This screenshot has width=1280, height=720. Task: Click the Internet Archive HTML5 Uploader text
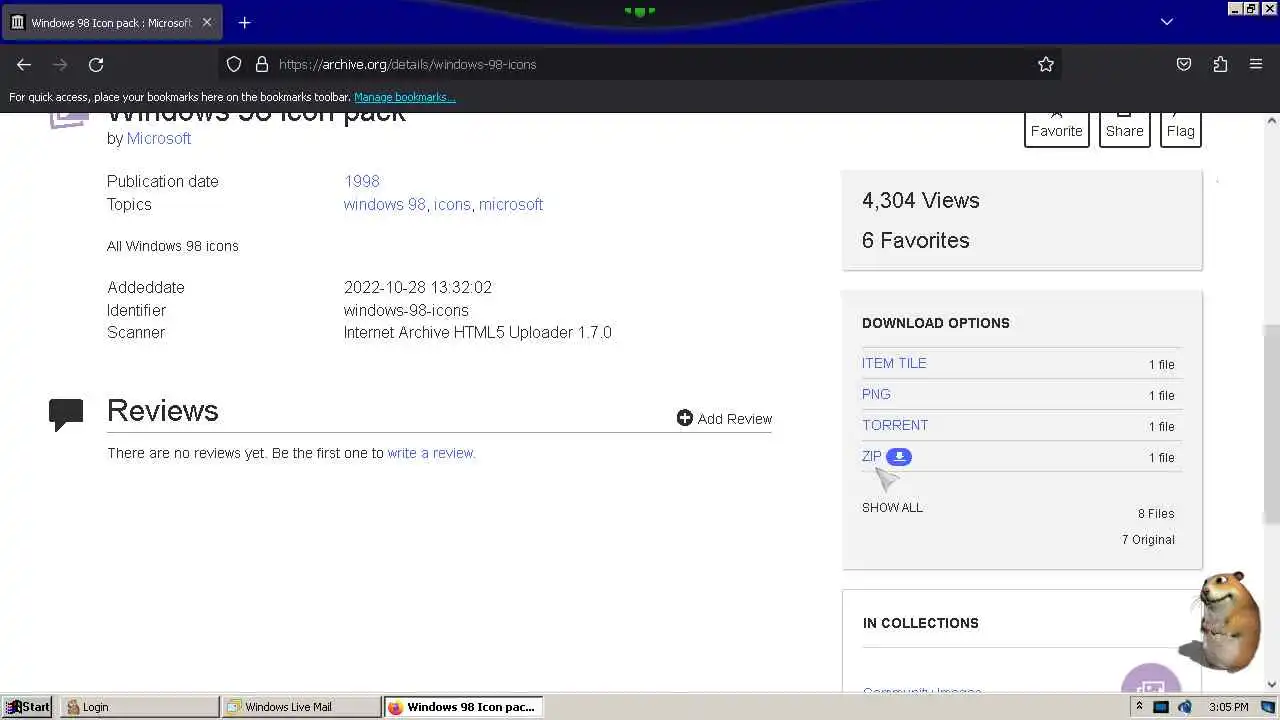[x=478, y=332]
